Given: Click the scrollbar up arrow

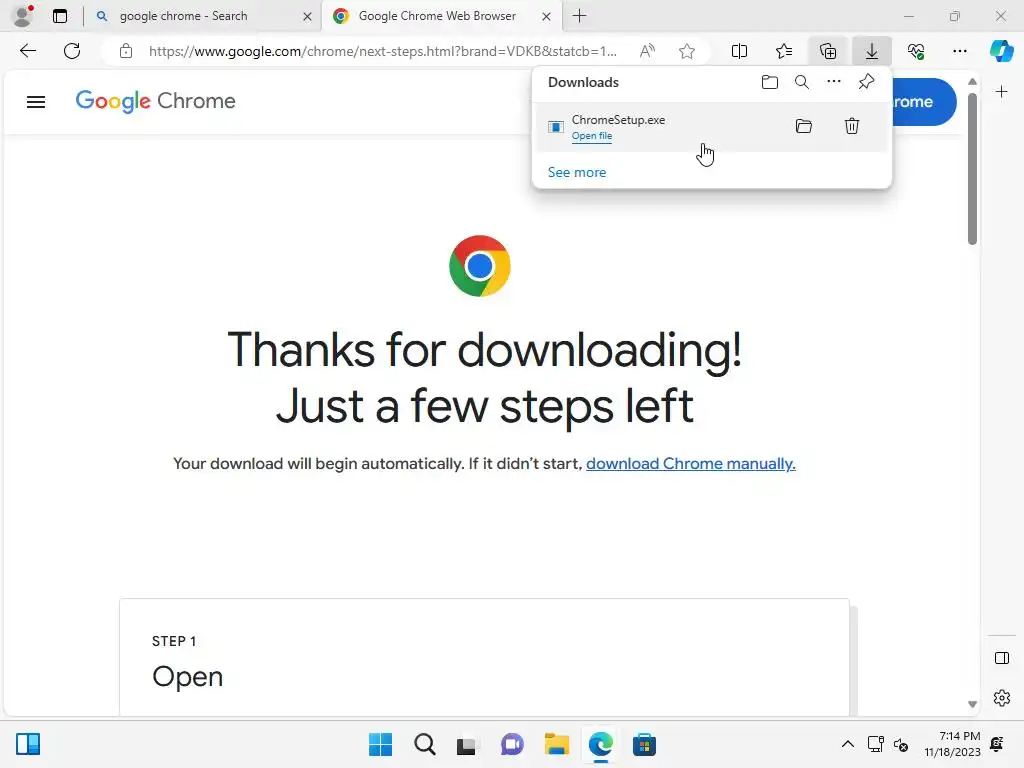Looking at the screenshot, I should click(x=972, y=82).
